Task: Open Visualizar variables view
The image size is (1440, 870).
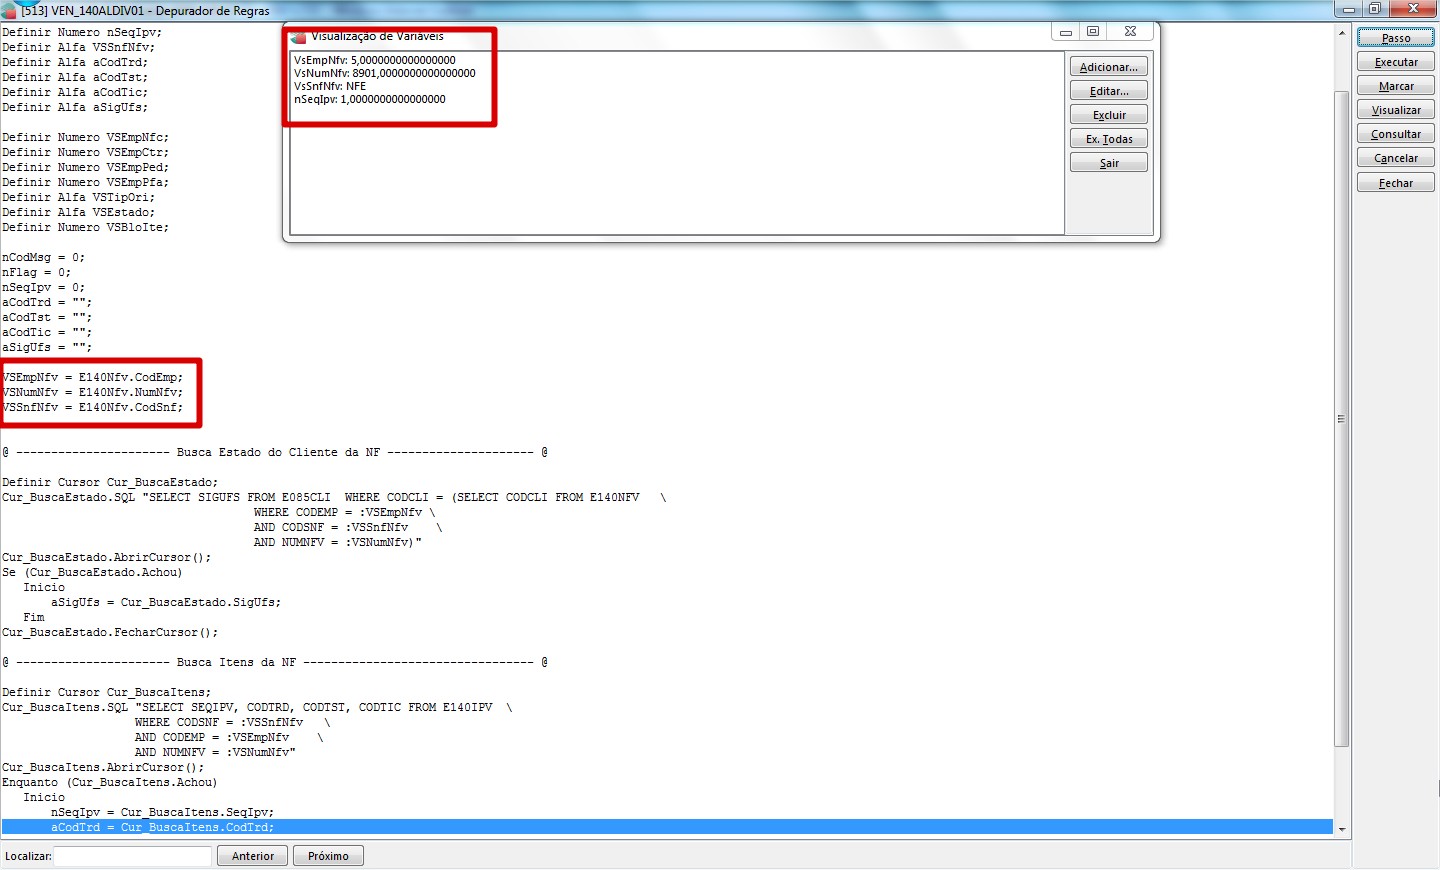Action: (x=1395, y=110)
